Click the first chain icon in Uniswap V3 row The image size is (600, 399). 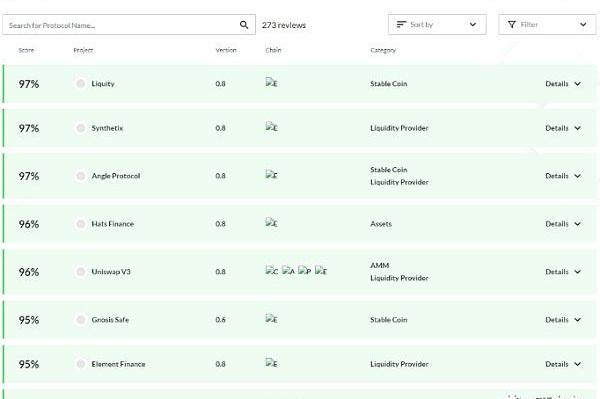tap(272, 271)
